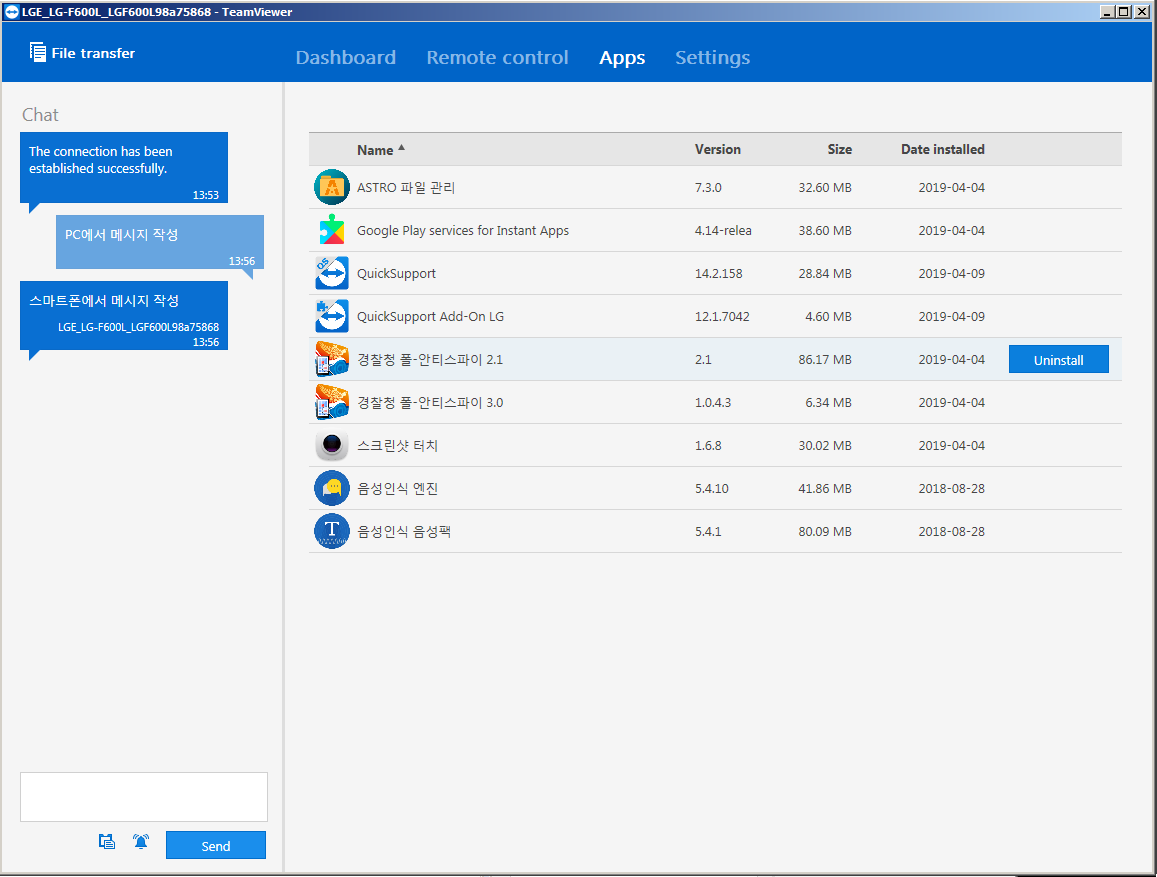1157x877 pixels.
Task: Click the 경찰청 폴-안티스파이 2.1 app icon
Action: [x=331, y=359]
